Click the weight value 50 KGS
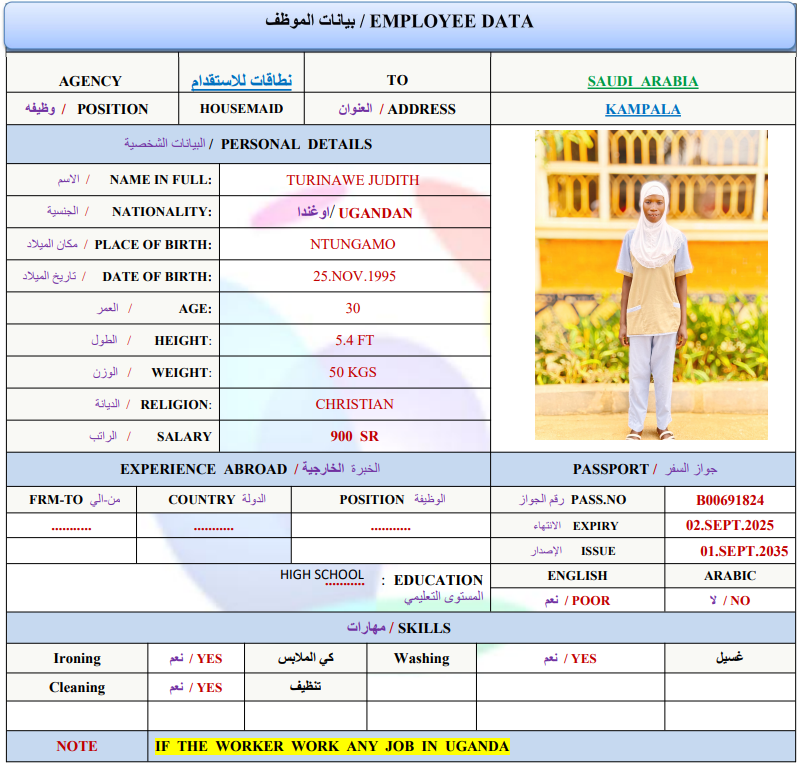 pyautogui.click(x=353, y=372)
